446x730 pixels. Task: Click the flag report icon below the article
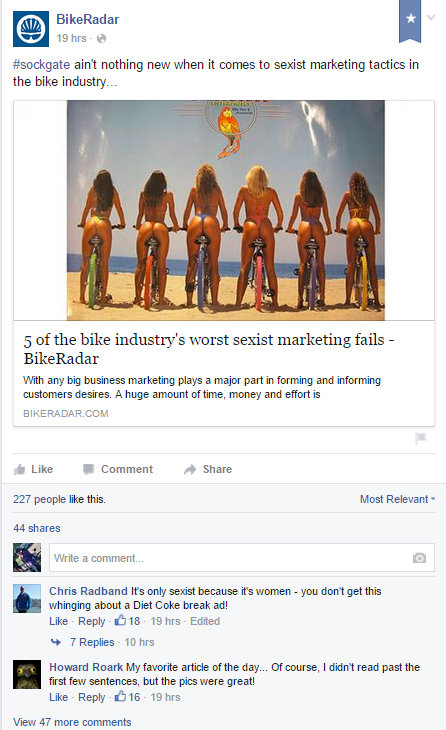pos(421,439)
